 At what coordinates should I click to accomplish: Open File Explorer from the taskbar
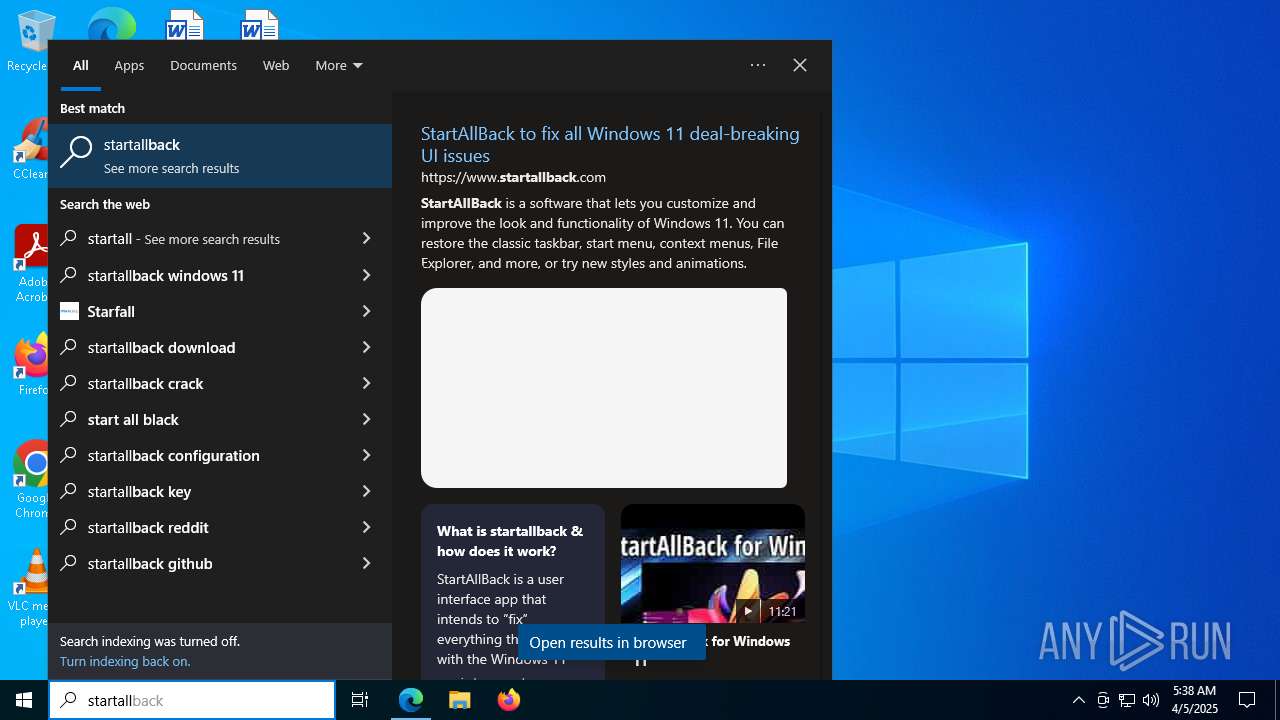click(x=460, y=700)
